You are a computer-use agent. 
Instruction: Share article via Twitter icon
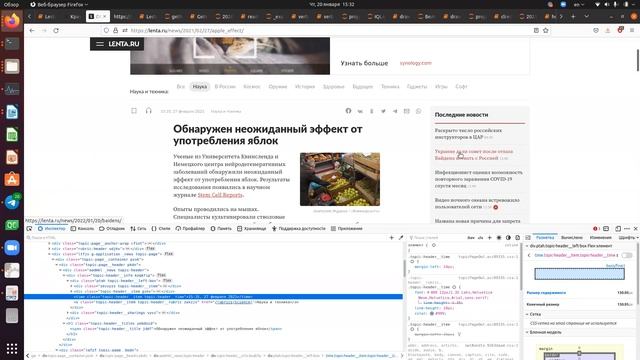click(x=383, y=111)
